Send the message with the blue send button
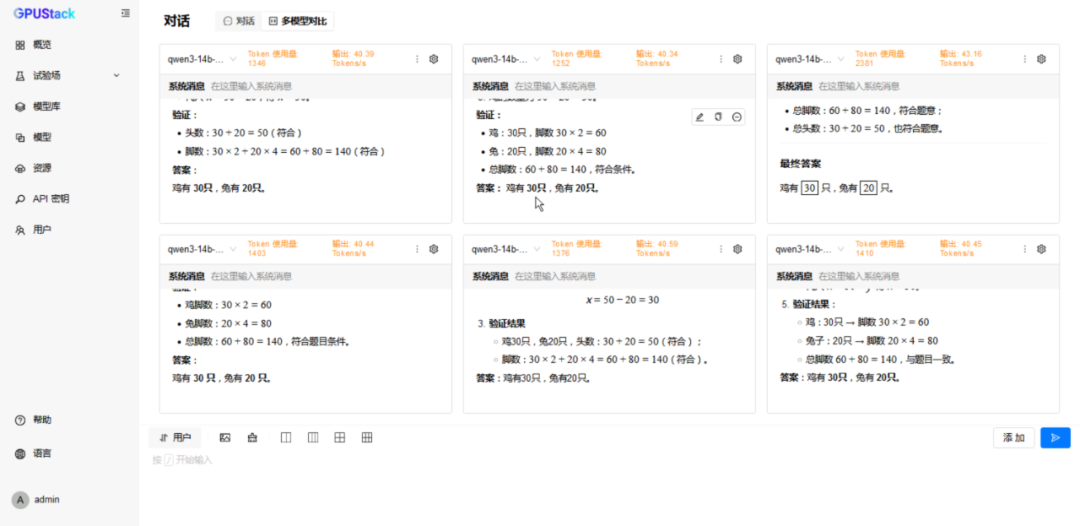Screen dimensions: 1080x526 (1055, 438)
